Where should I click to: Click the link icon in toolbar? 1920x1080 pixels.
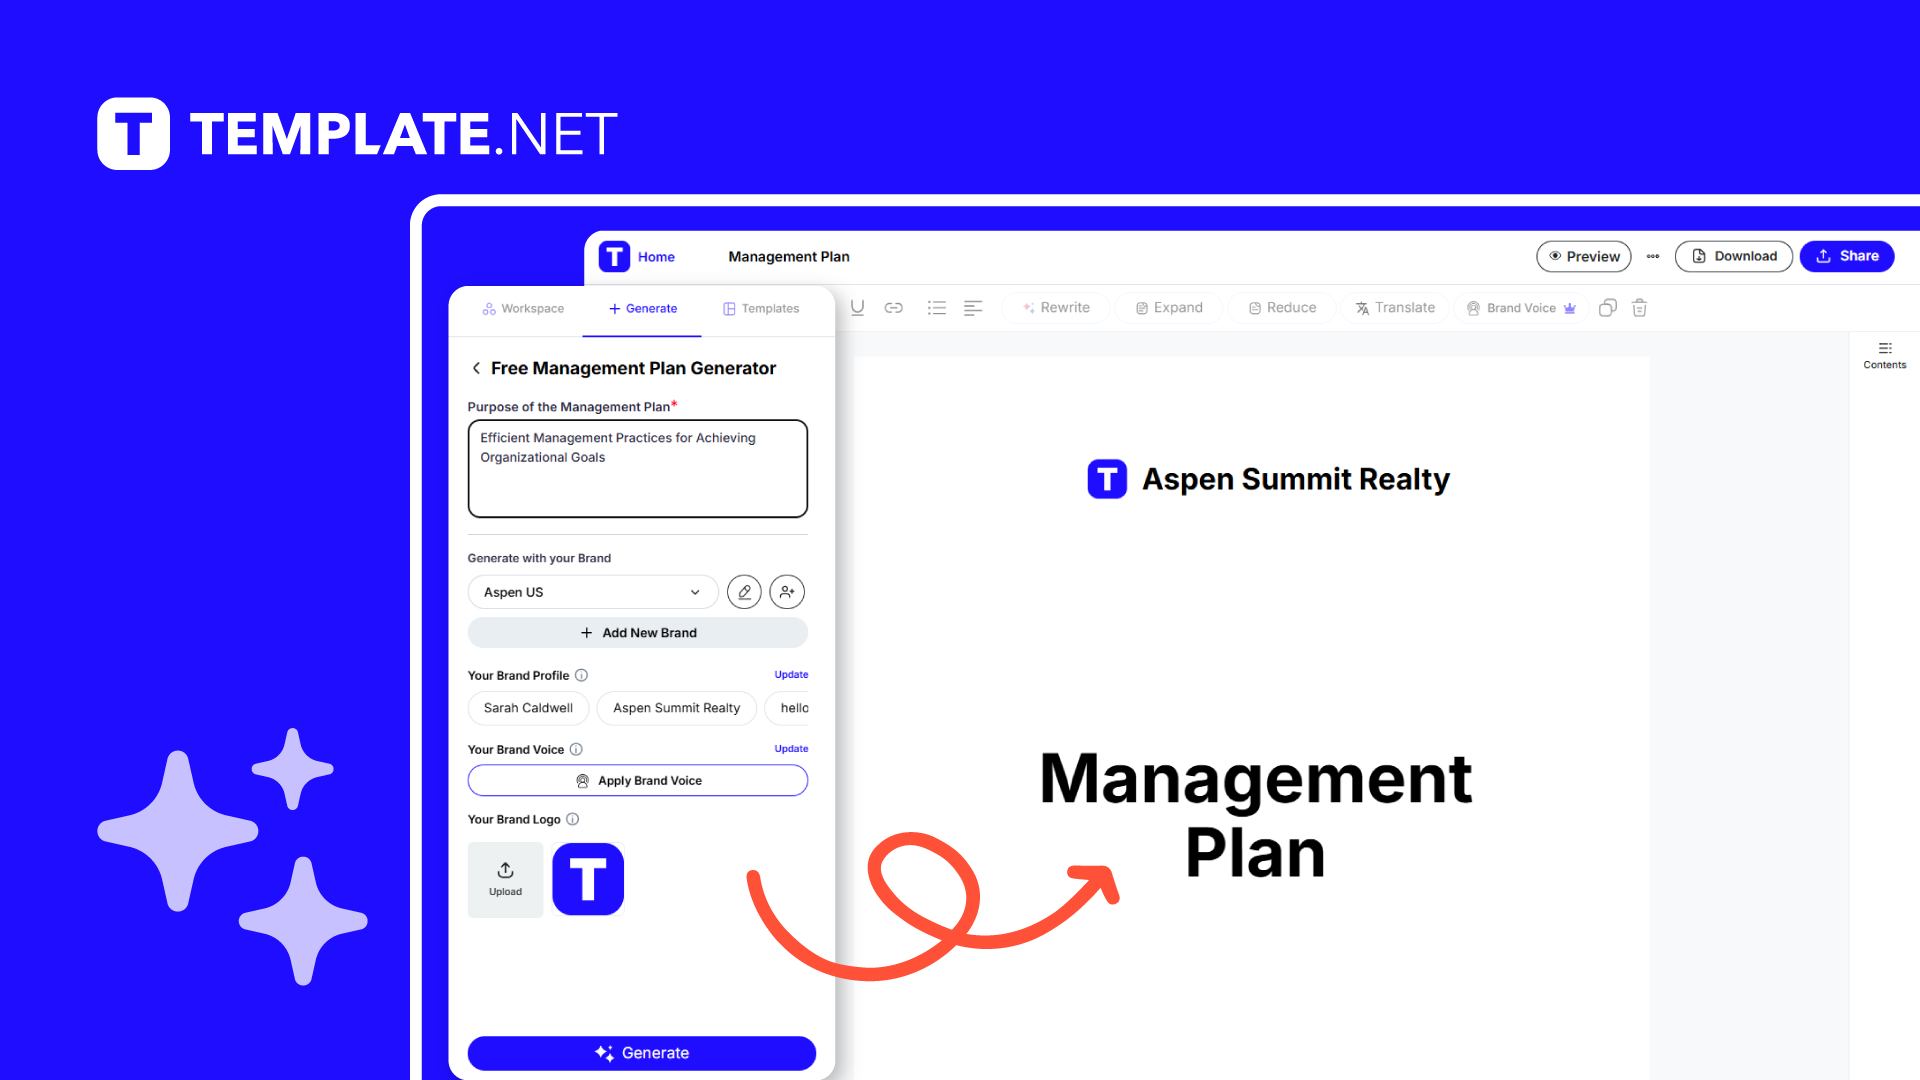click(x=893, y=307)
